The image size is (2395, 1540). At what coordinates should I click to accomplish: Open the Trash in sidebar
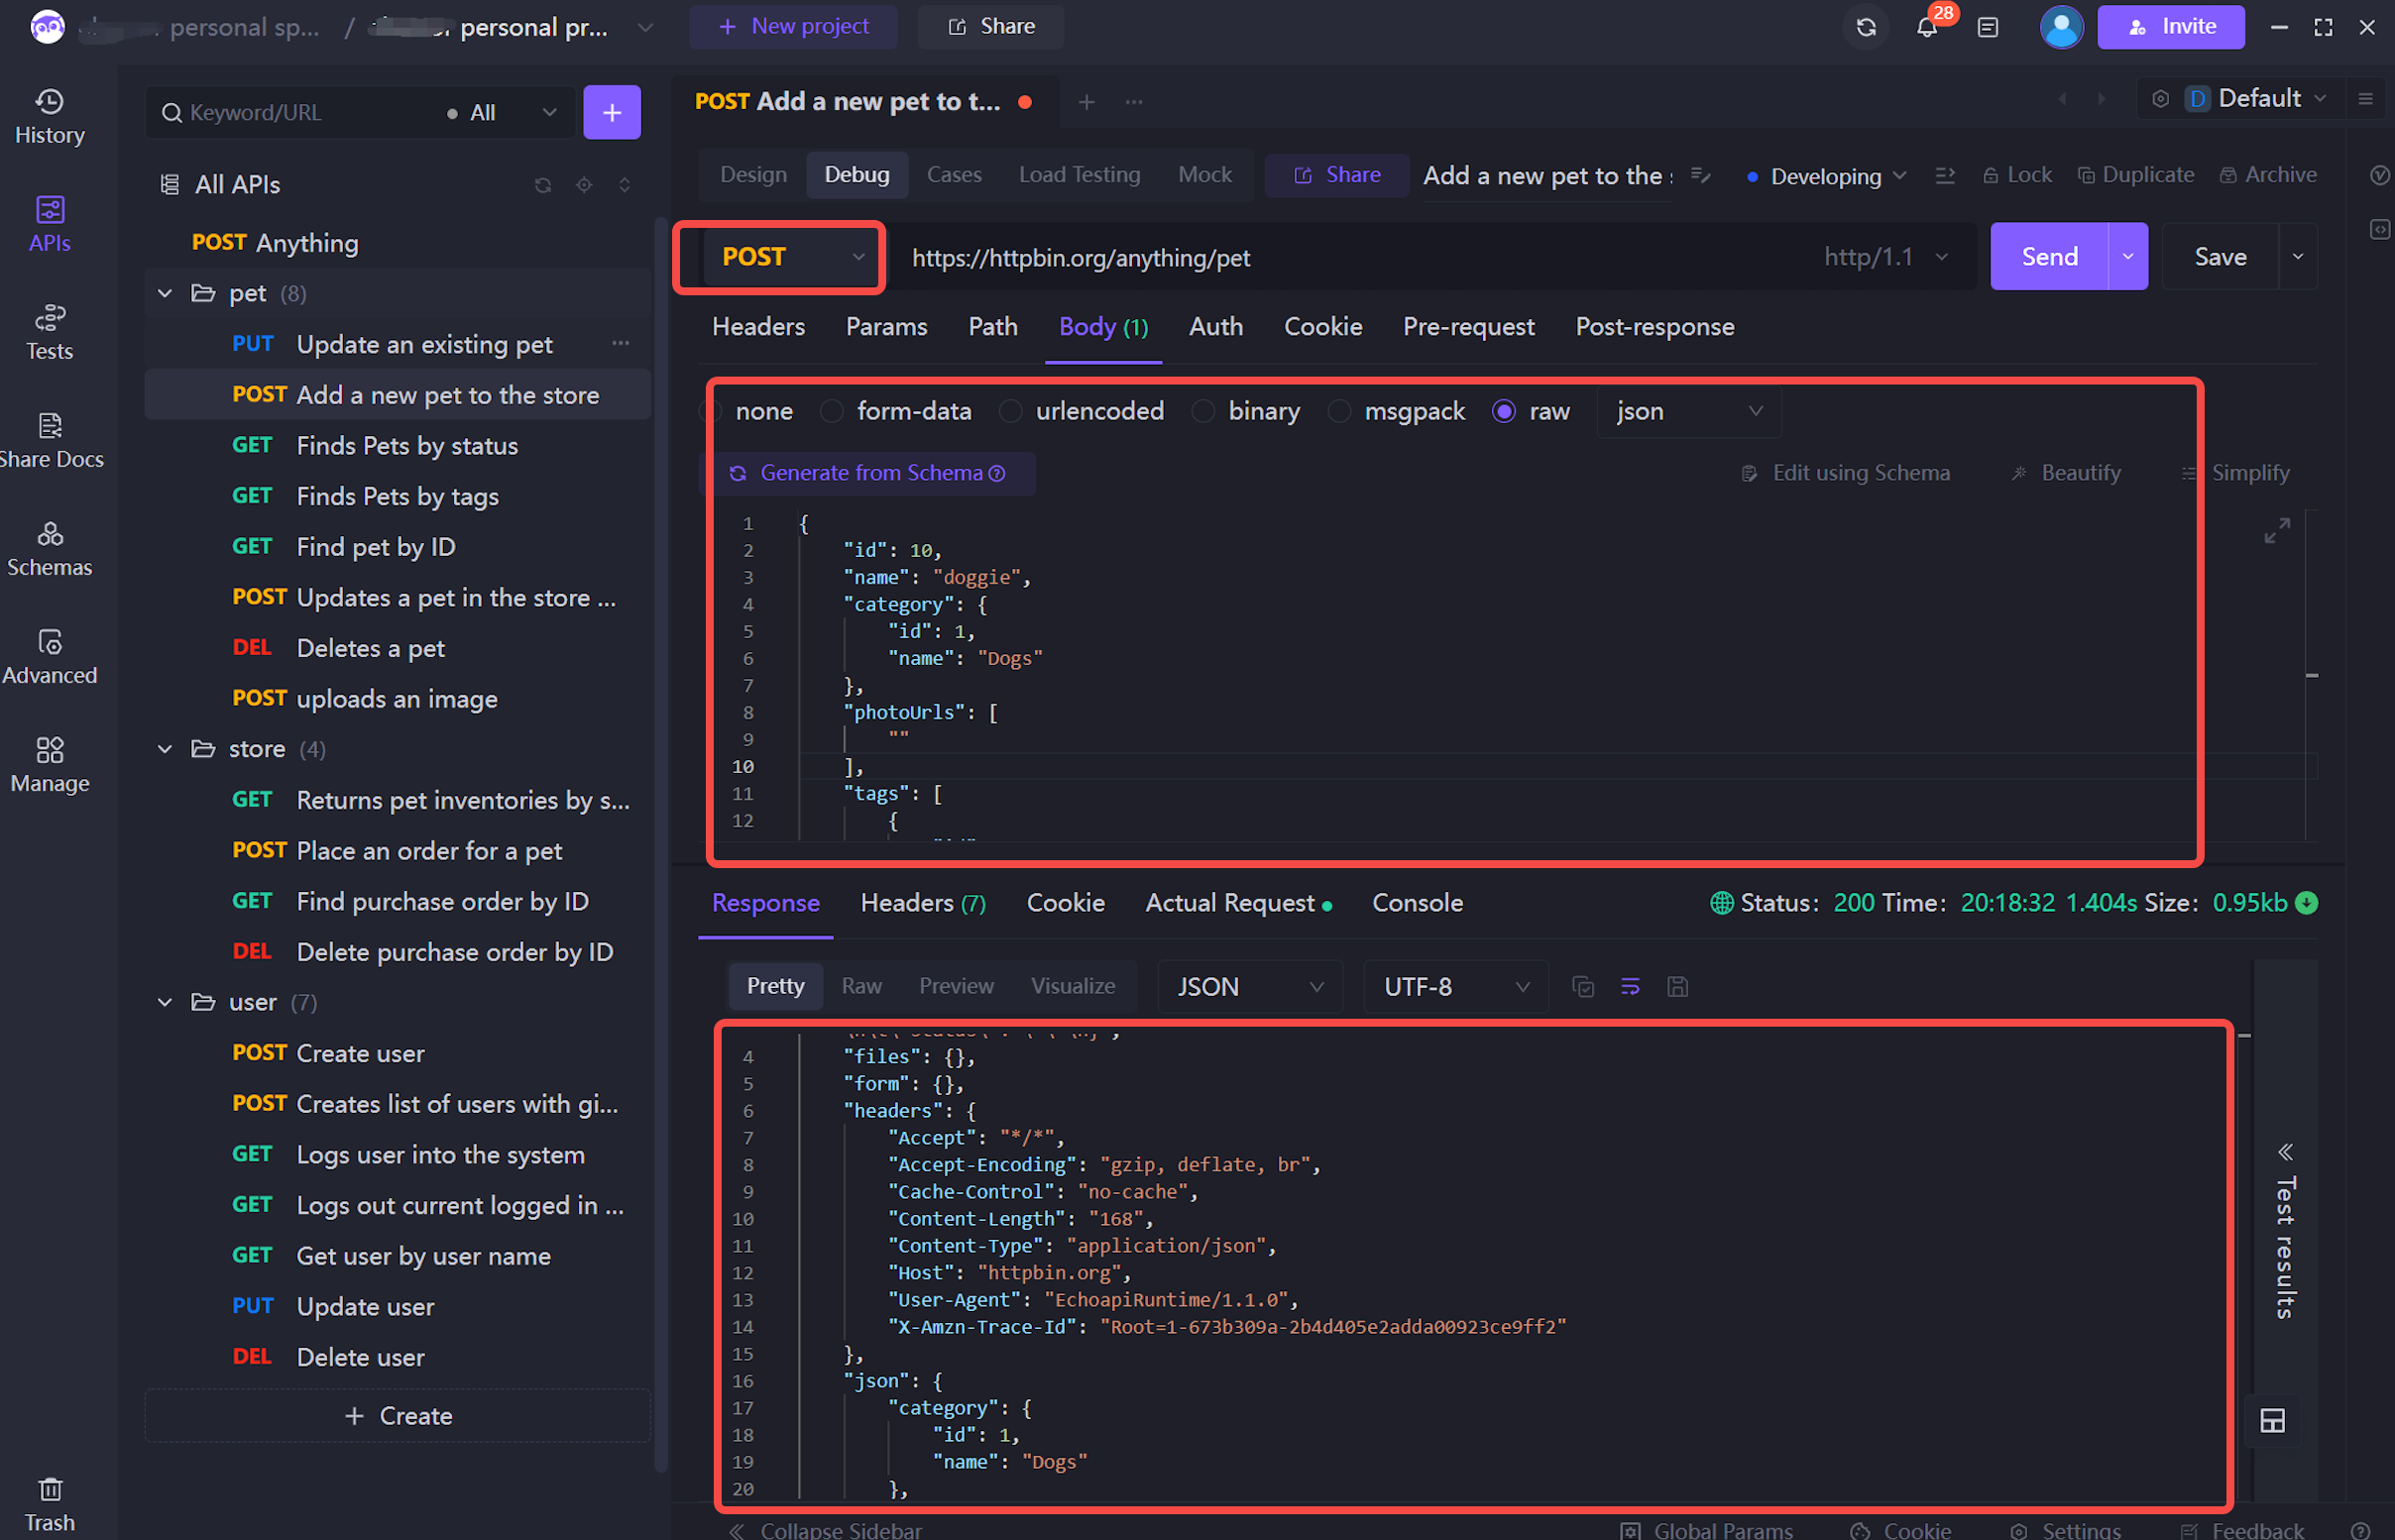(x=49, y=1504)
